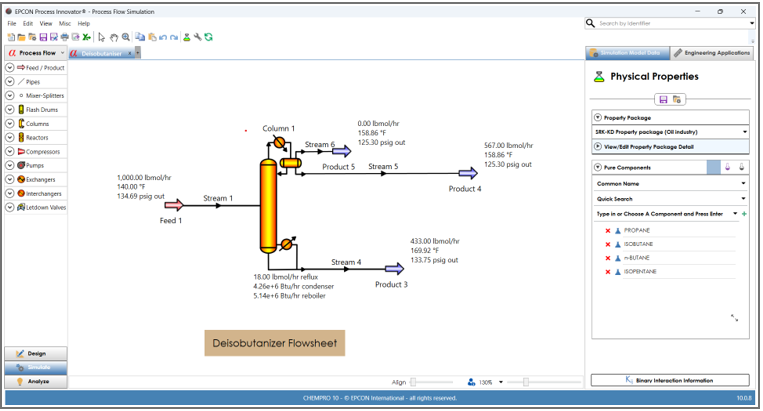Open a file with the yellow folder icon
This screenshot has width=763, height=411.
coord(21,37)
